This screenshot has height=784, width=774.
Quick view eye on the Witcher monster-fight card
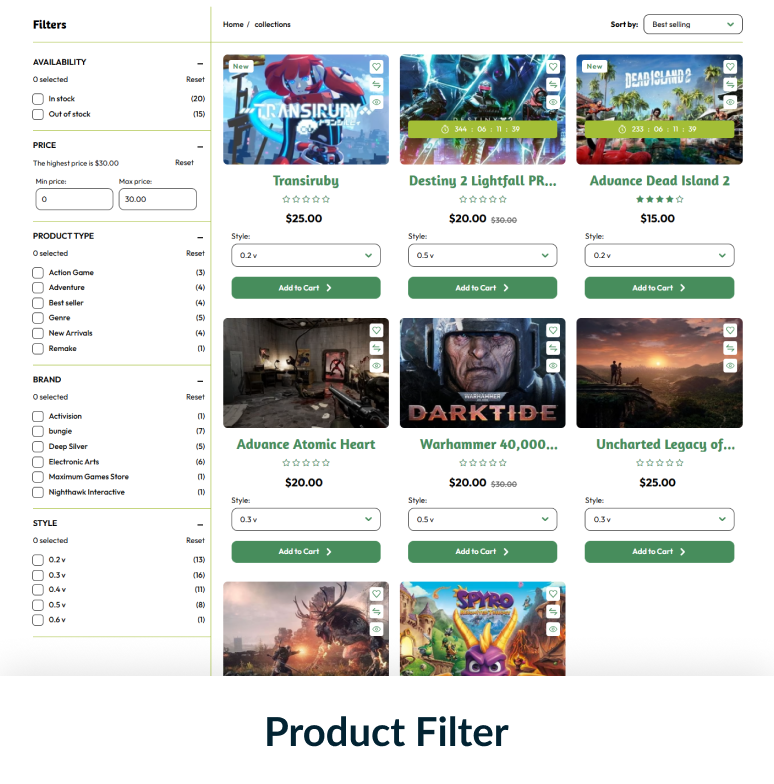376,630
